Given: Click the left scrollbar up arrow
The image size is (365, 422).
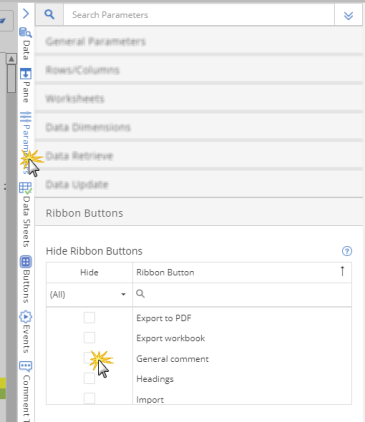Looking at the screenshot, I should click(11, 59).
